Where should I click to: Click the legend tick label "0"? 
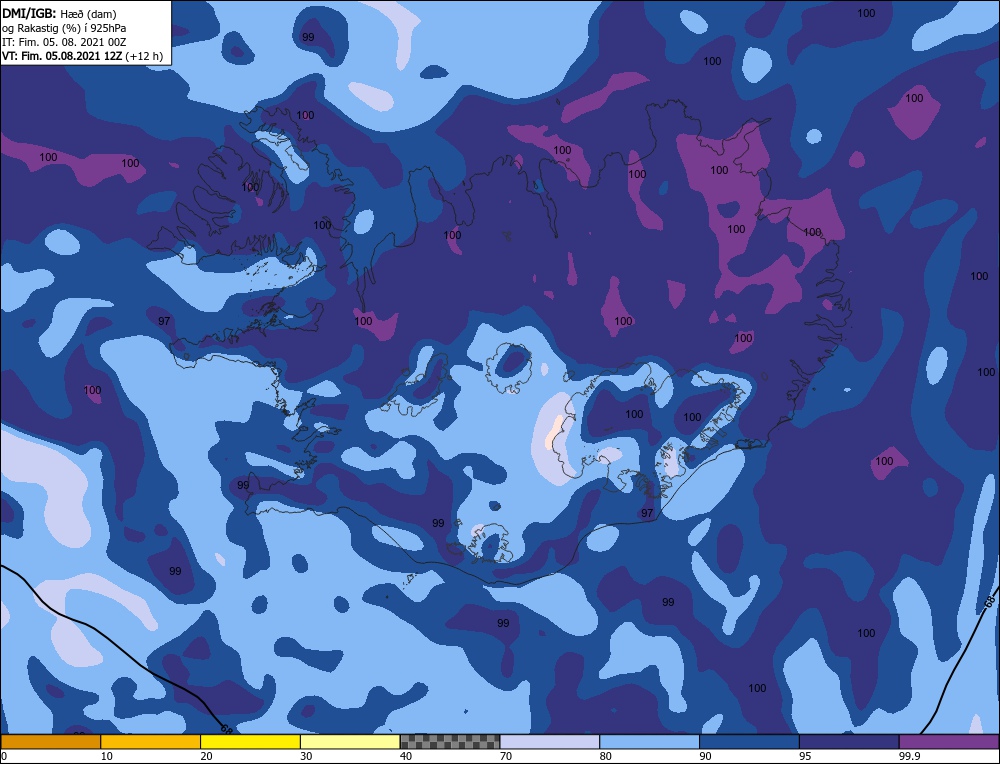(x=4, y=756)
